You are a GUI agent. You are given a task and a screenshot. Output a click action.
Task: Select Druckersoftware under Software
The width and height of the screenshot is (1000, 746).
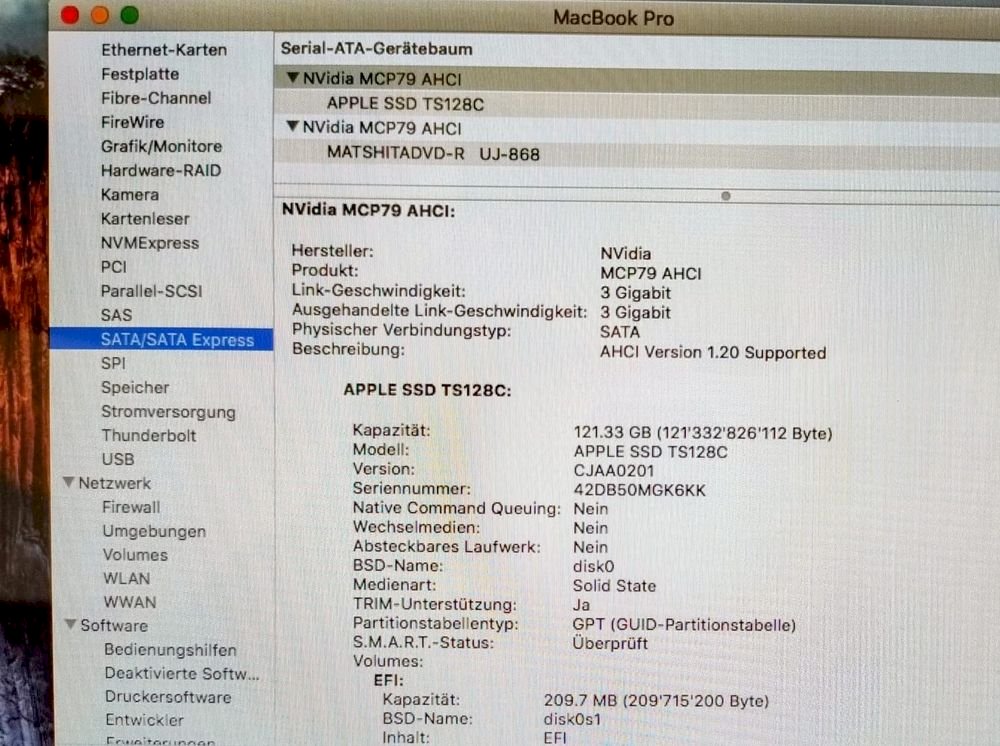click(x=167, y=698)
